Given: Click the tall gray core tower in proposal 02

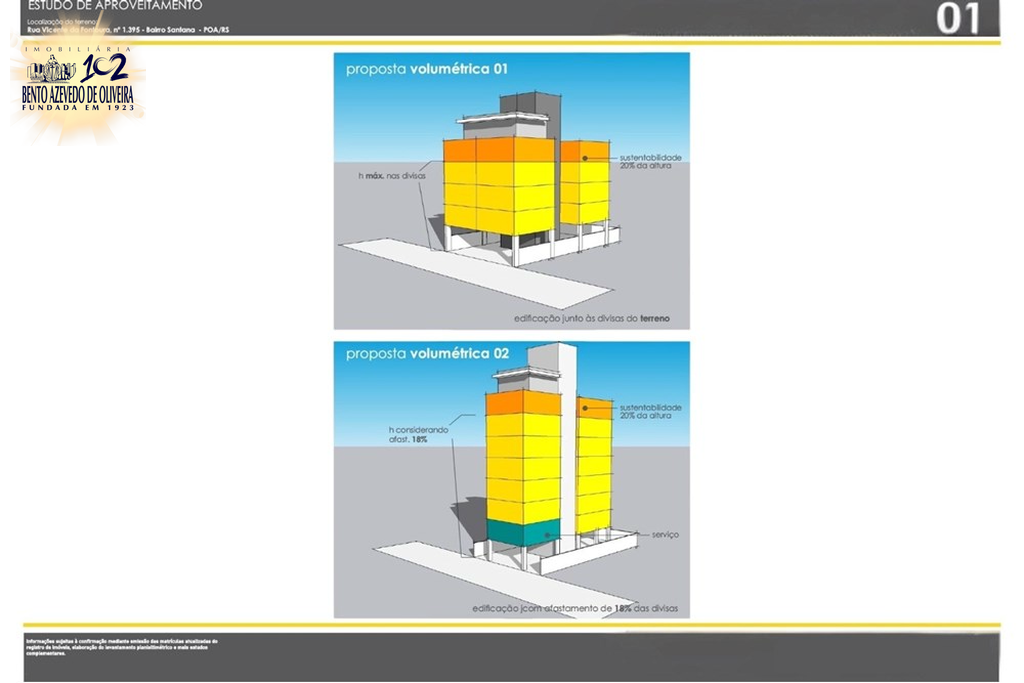Looking at the screenshot, I should click(x=568, y=440).
